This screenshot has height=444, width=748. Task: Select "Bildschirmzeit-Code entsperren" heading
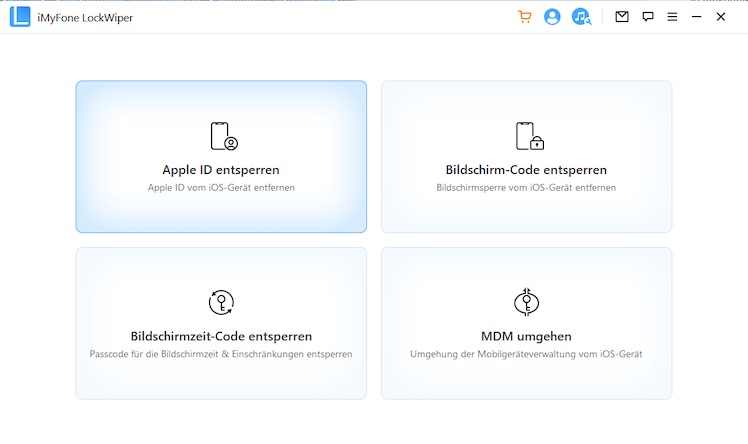[221, 336]
